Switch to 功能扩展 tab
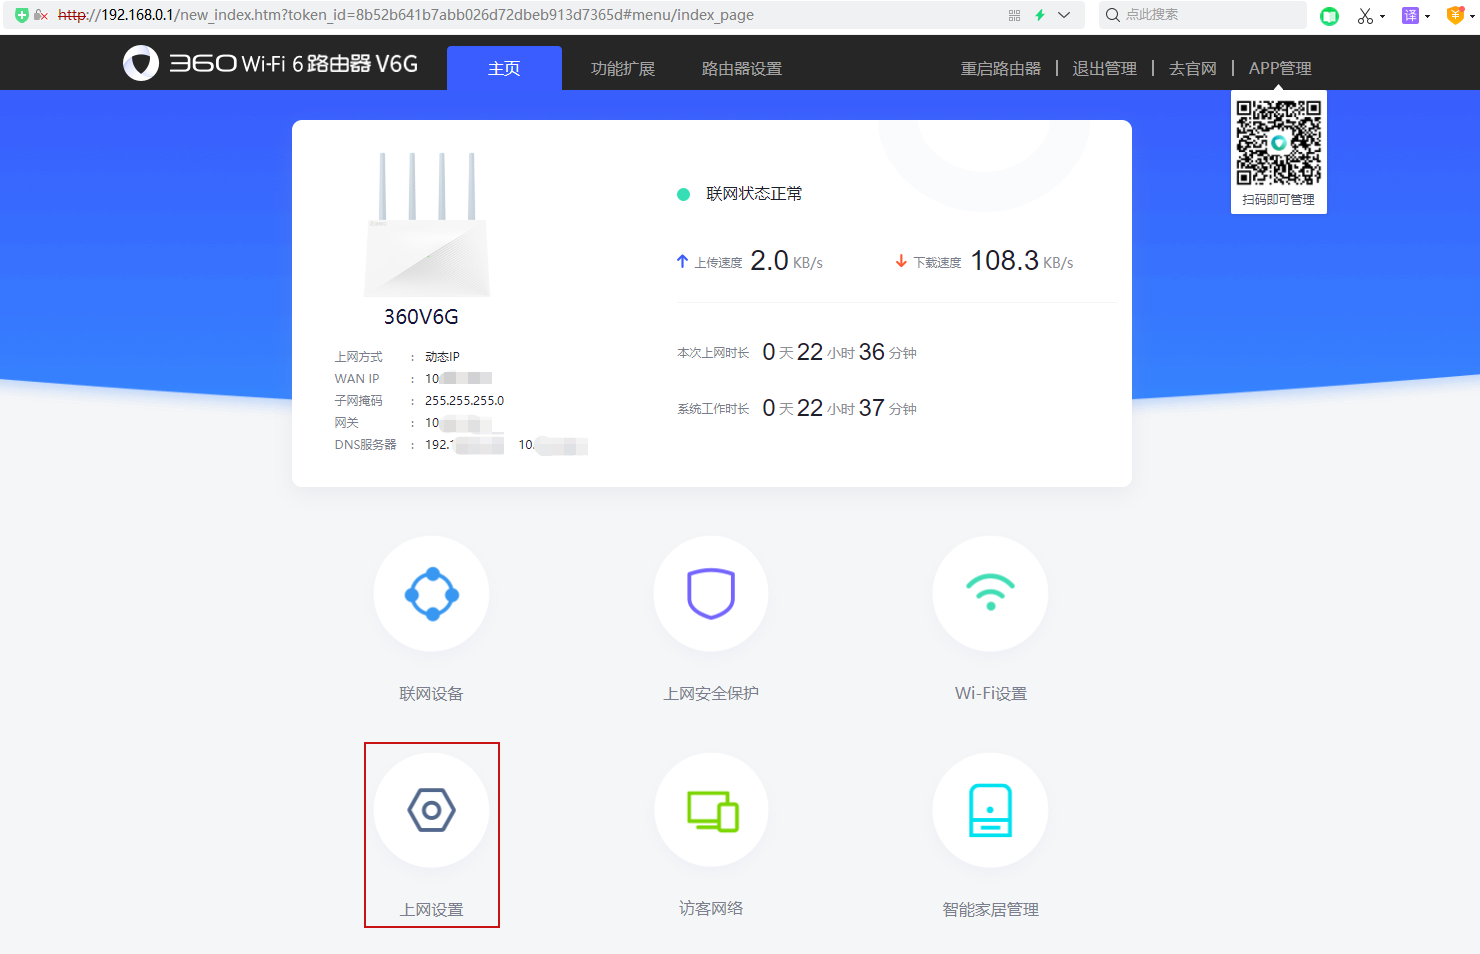 pos(622,68)
